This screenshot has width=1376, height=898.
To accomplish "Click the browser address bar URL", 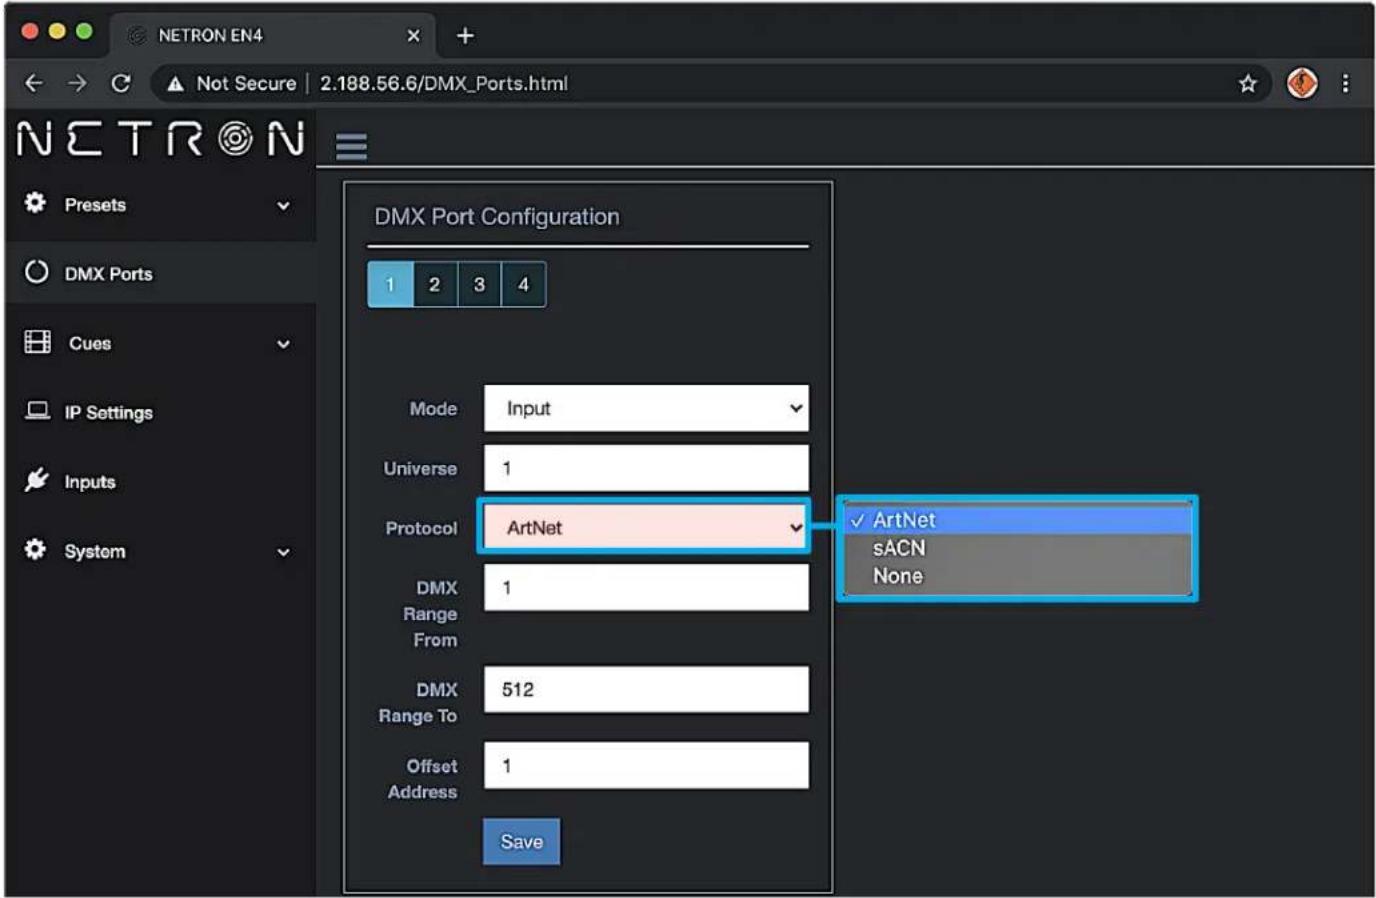I will point(443,84).
